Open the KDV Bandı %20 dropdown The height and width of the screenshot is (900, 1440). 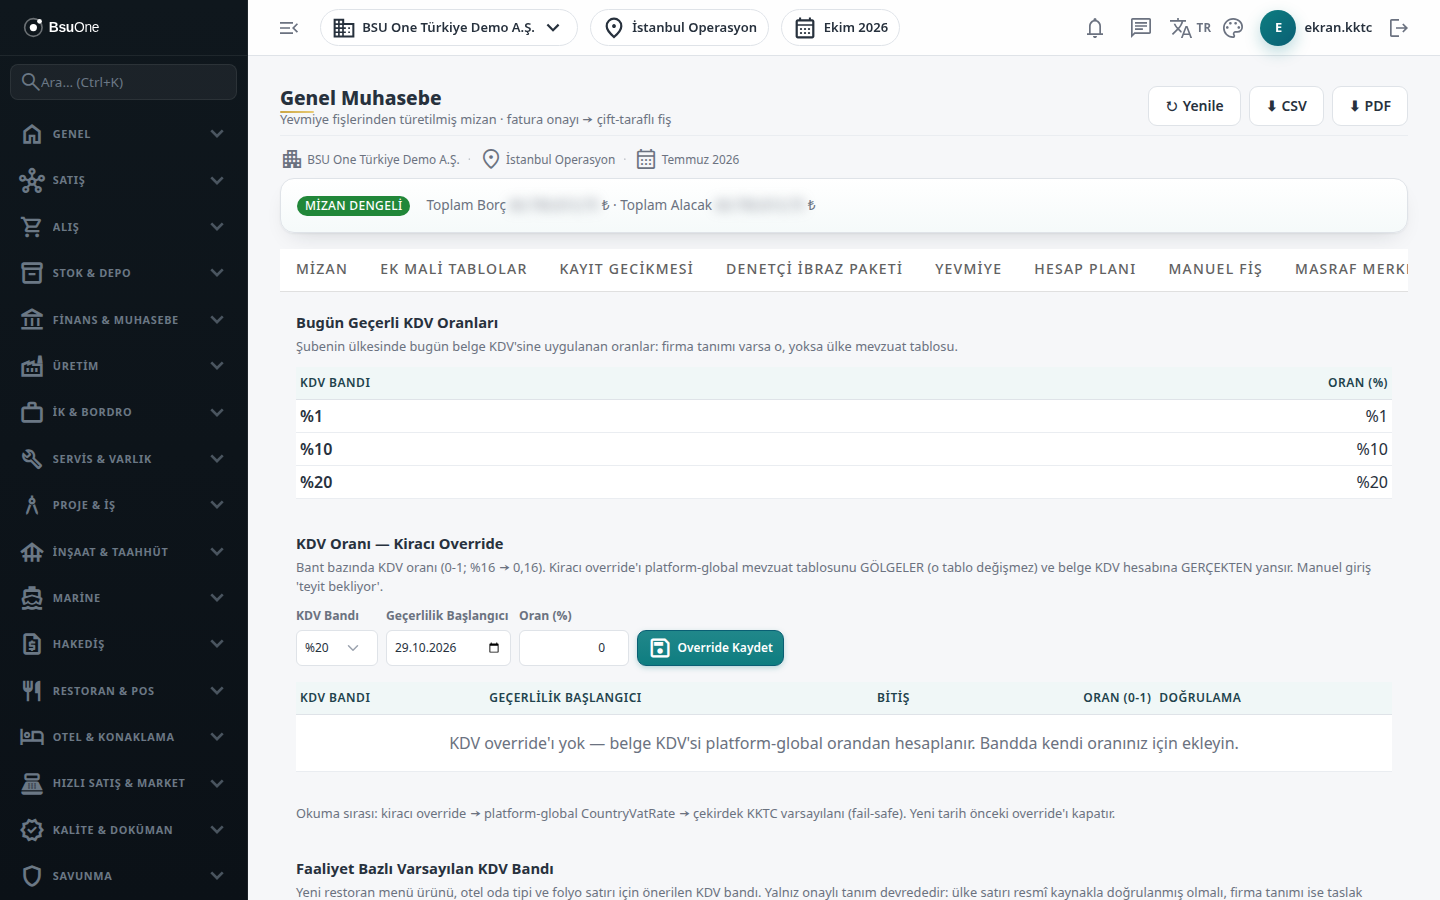[x=336, y=648]
